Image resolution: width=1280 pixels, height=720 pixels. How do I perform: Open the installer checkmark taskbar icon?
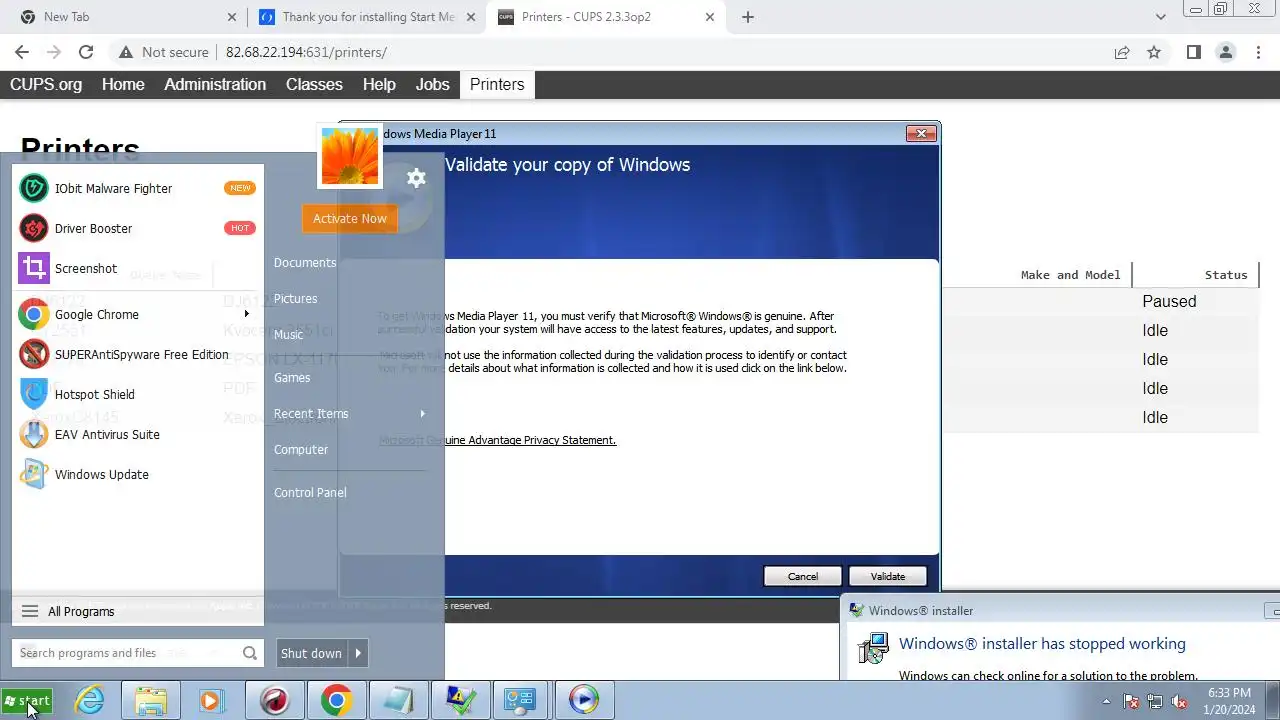[460, 701]
